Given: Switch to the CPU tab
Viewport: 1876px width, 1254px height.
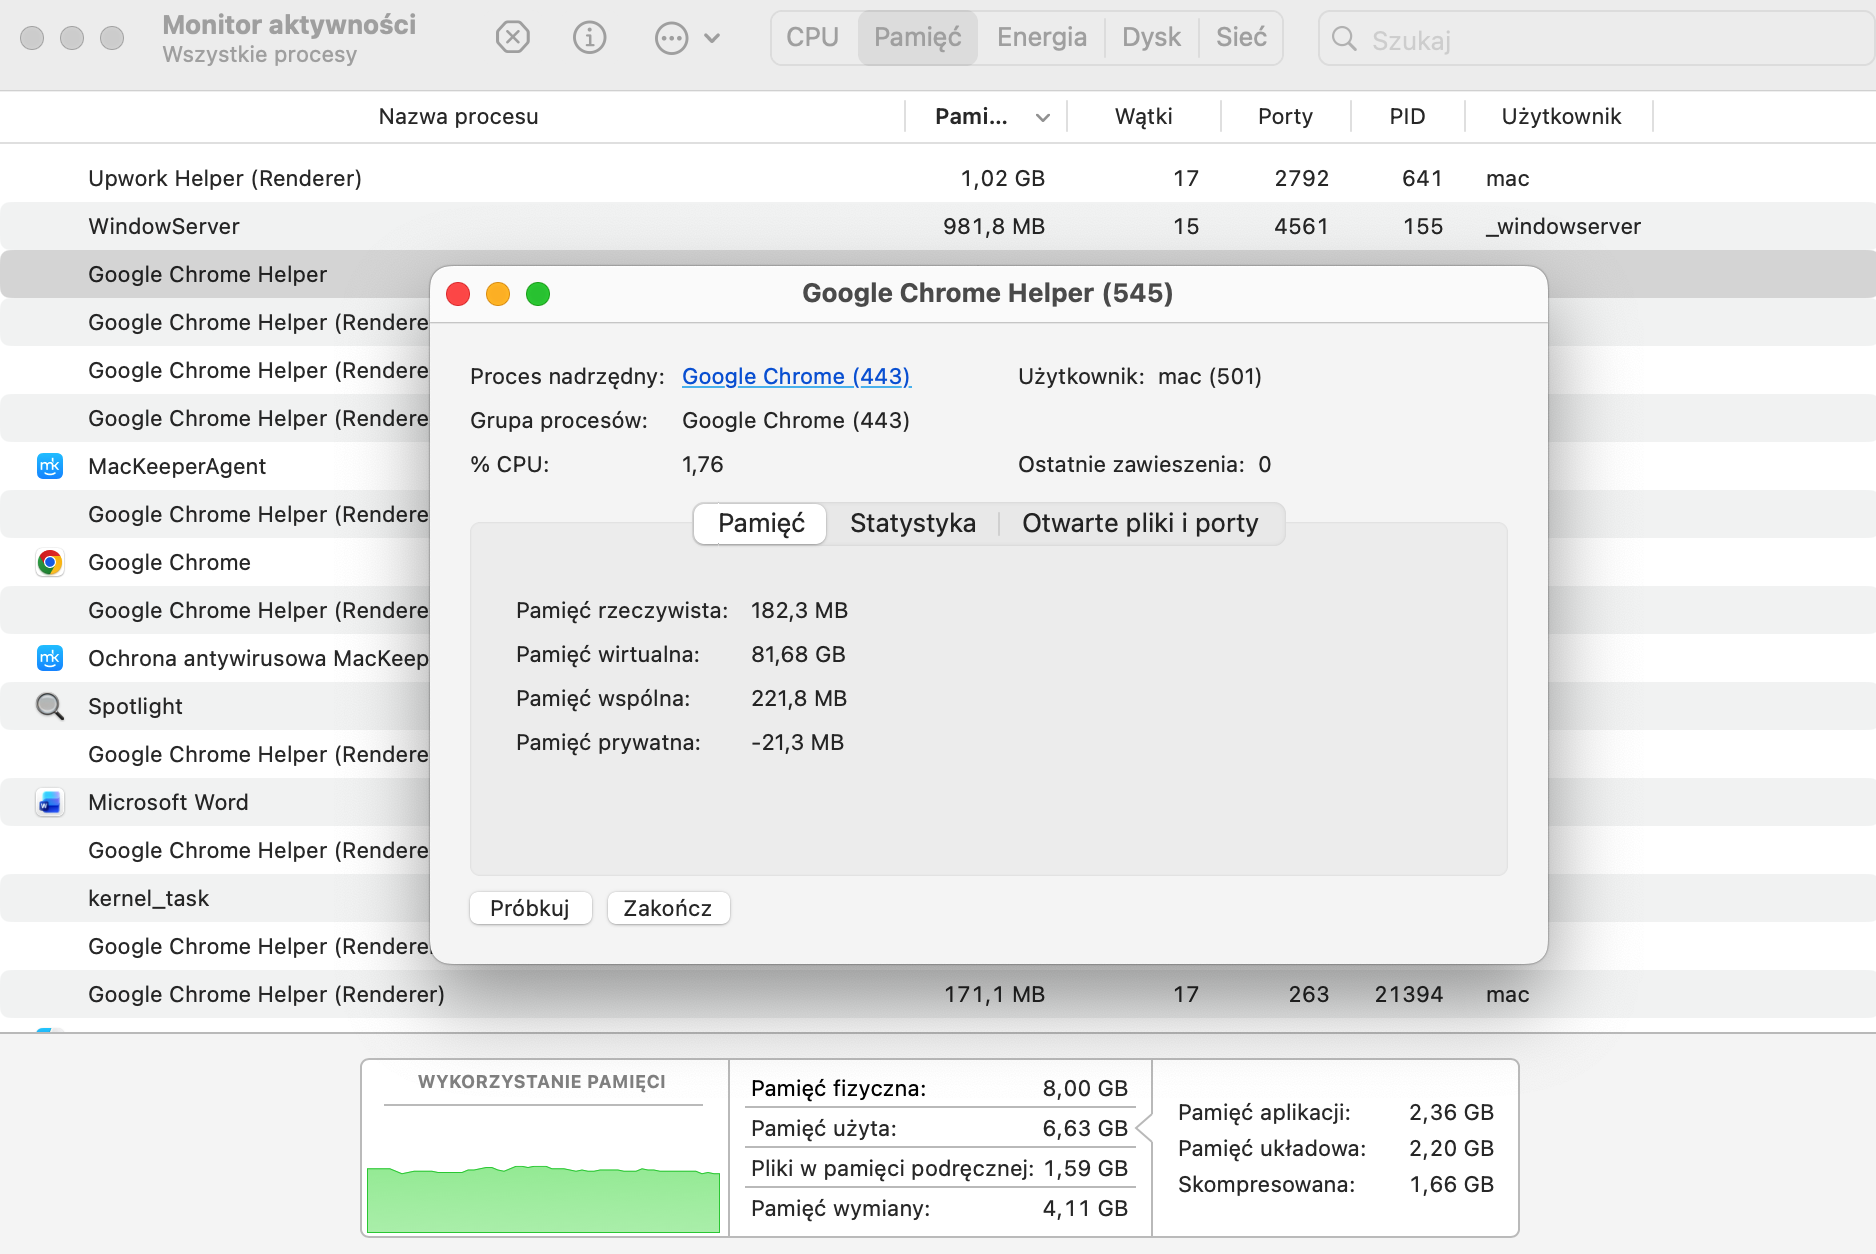Looking at the screenshot, I should 812,38.
